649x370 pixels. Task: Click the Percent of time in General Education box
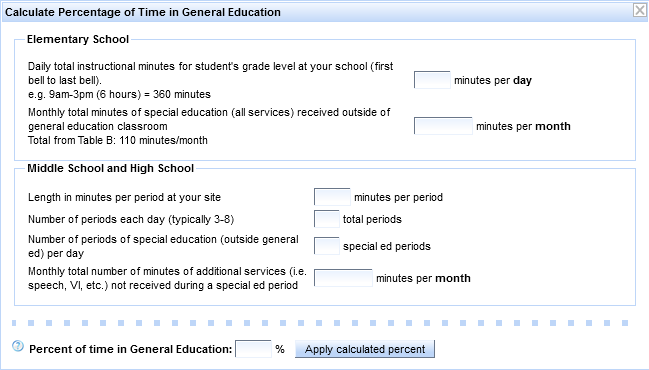click(253, 349)
